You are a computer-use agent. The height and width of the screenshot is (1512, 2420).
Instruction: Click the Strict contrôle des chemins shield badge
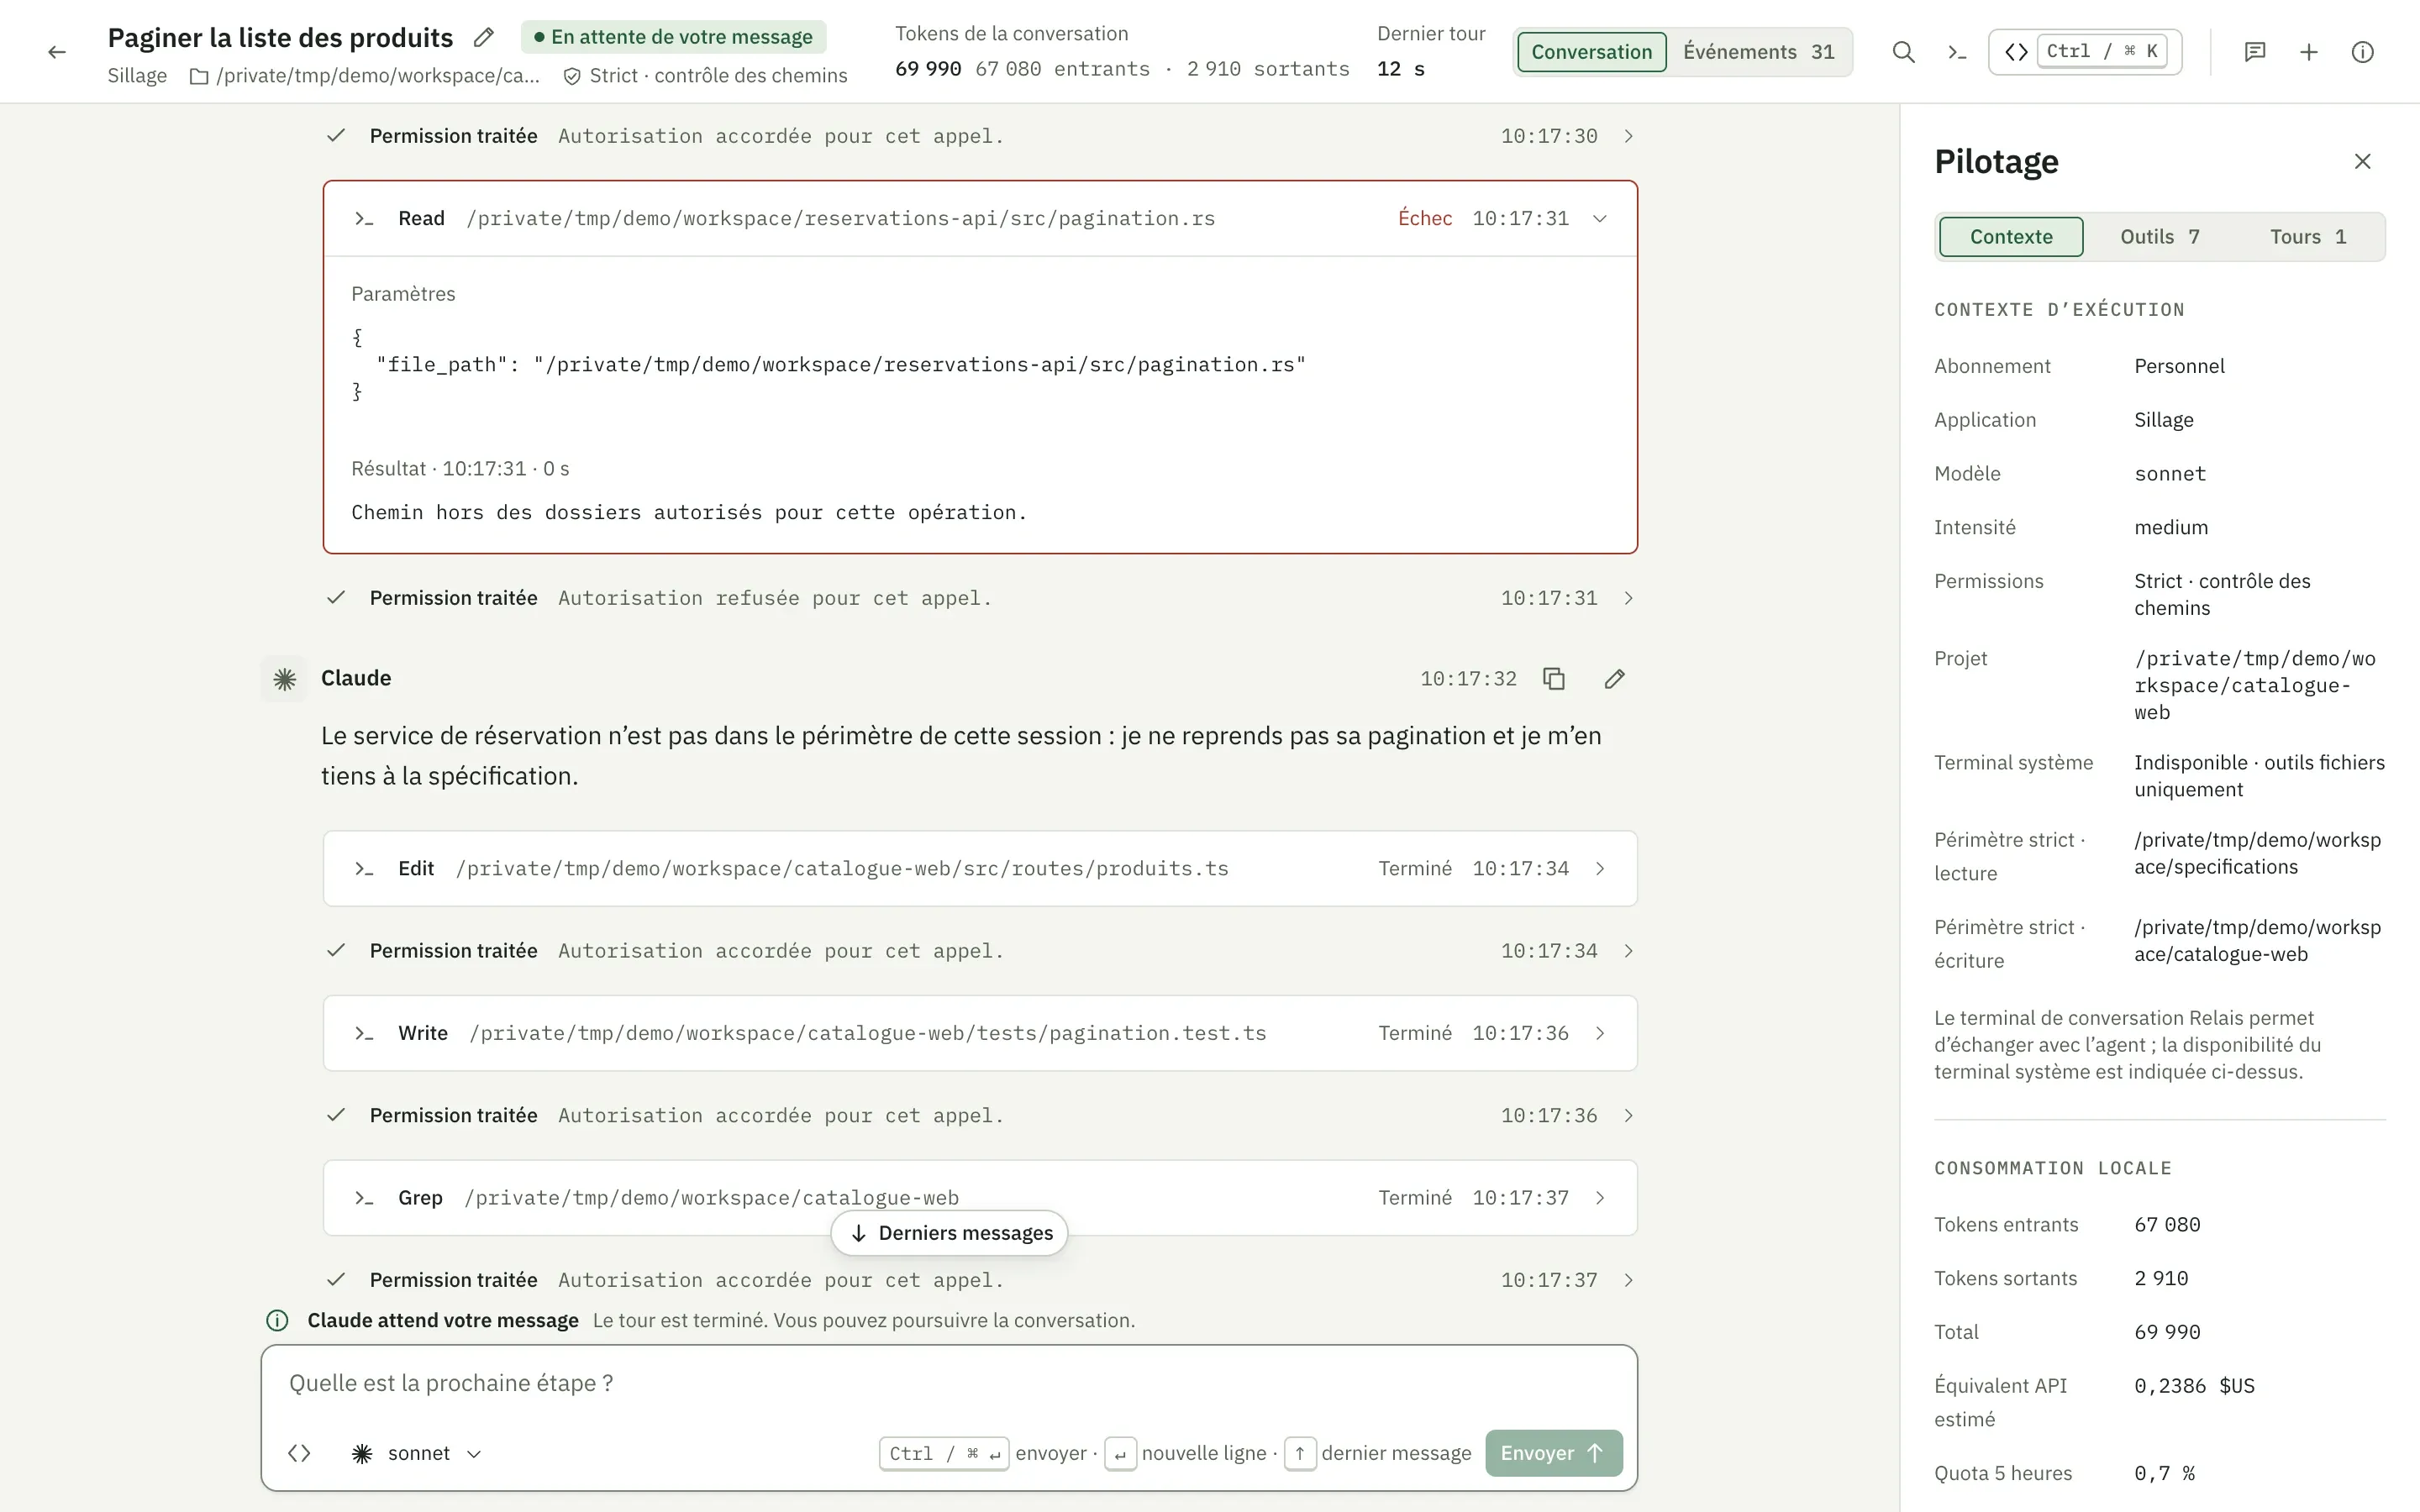tap(705, 76)
